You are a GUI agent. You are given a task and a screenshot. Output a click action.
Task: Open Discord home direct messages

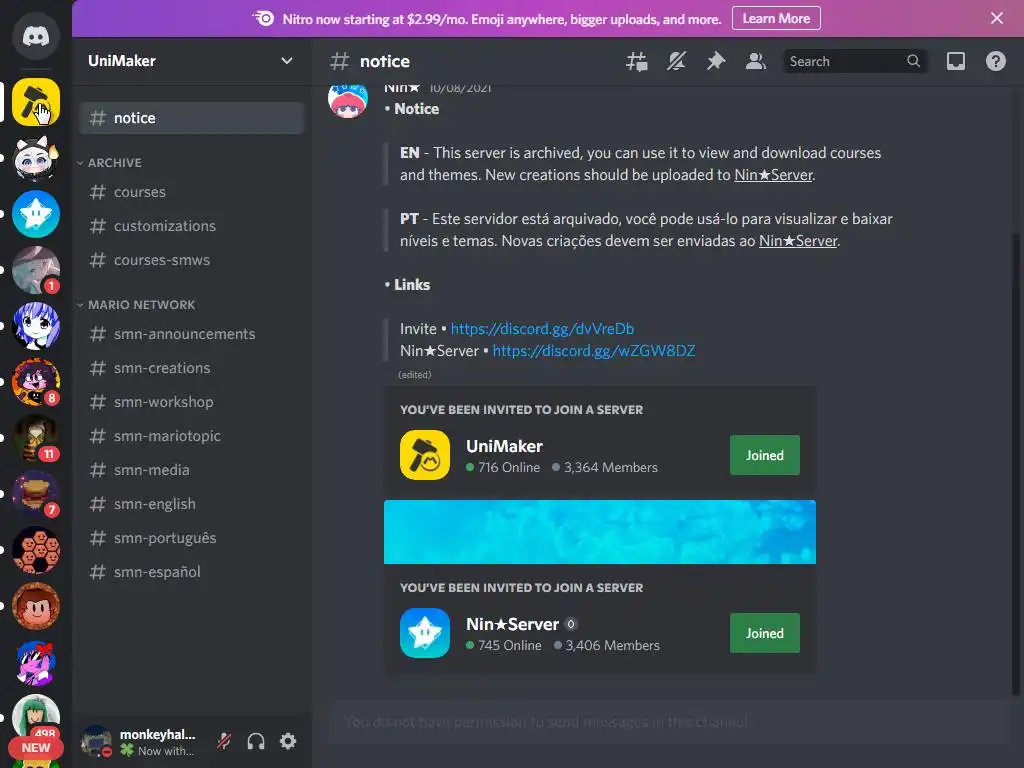click(x=36, y=36)
